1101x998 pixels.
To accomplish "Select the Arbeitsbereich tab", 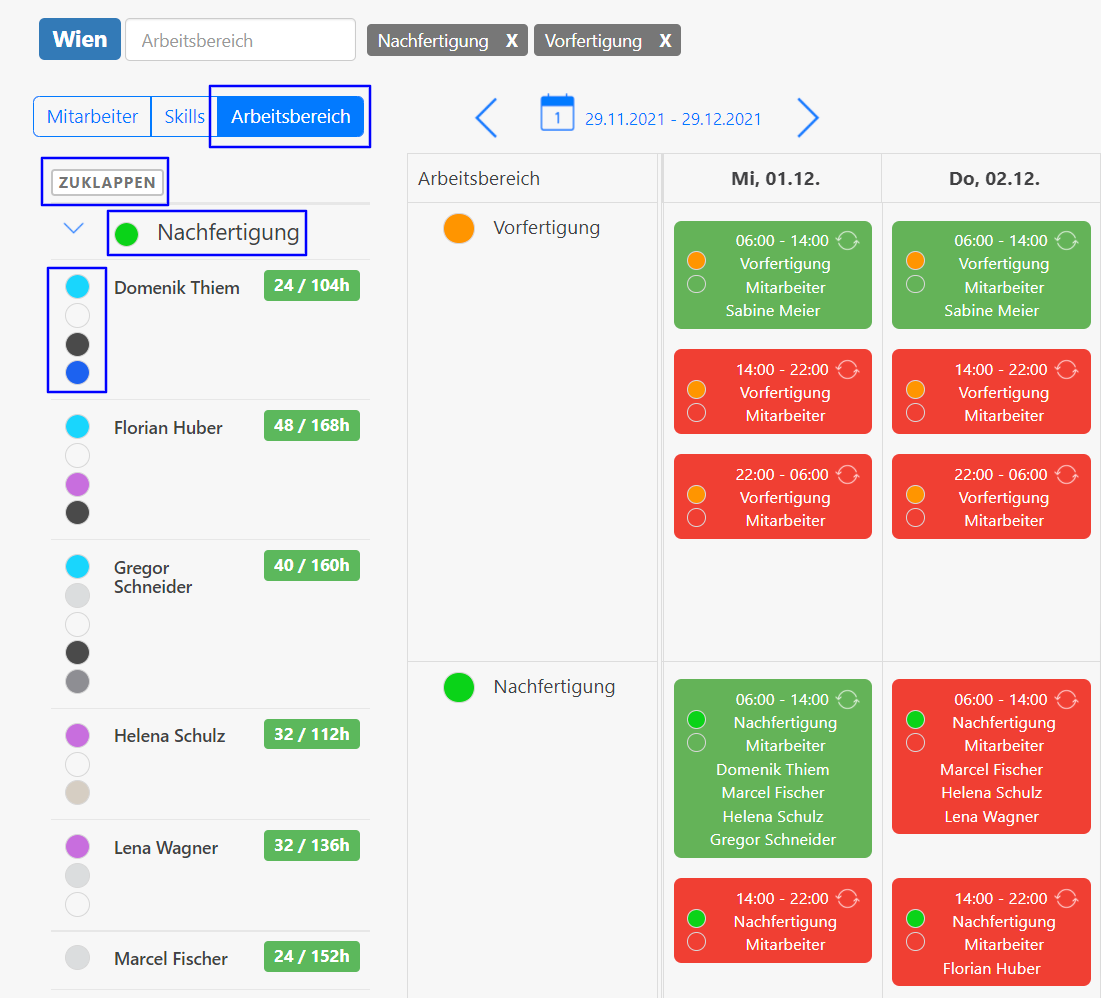I will coord(290,116).
